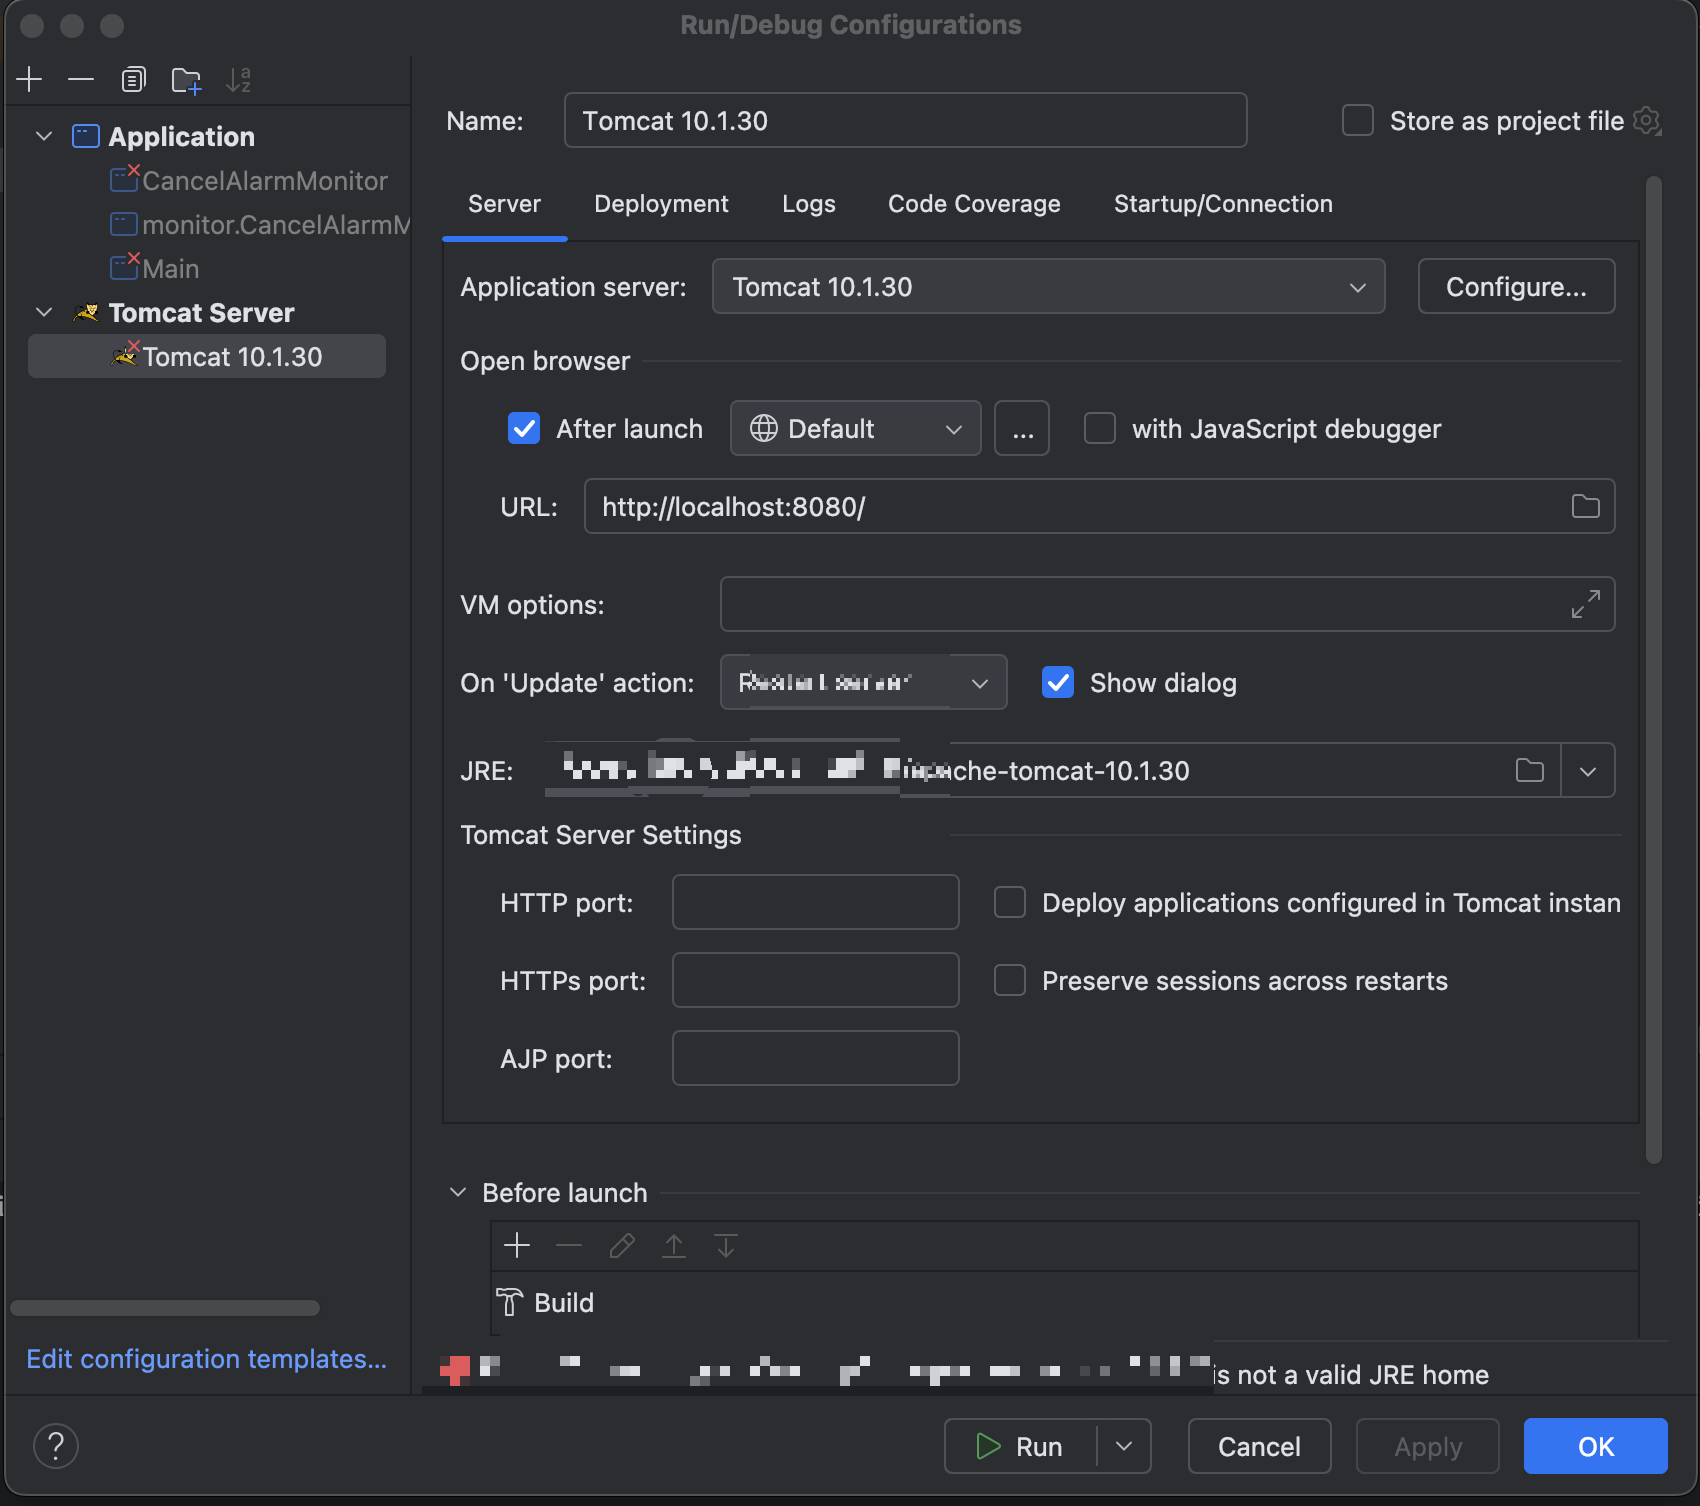
Task: Browse for URL with folder icon
Action: pos(1585,507)
